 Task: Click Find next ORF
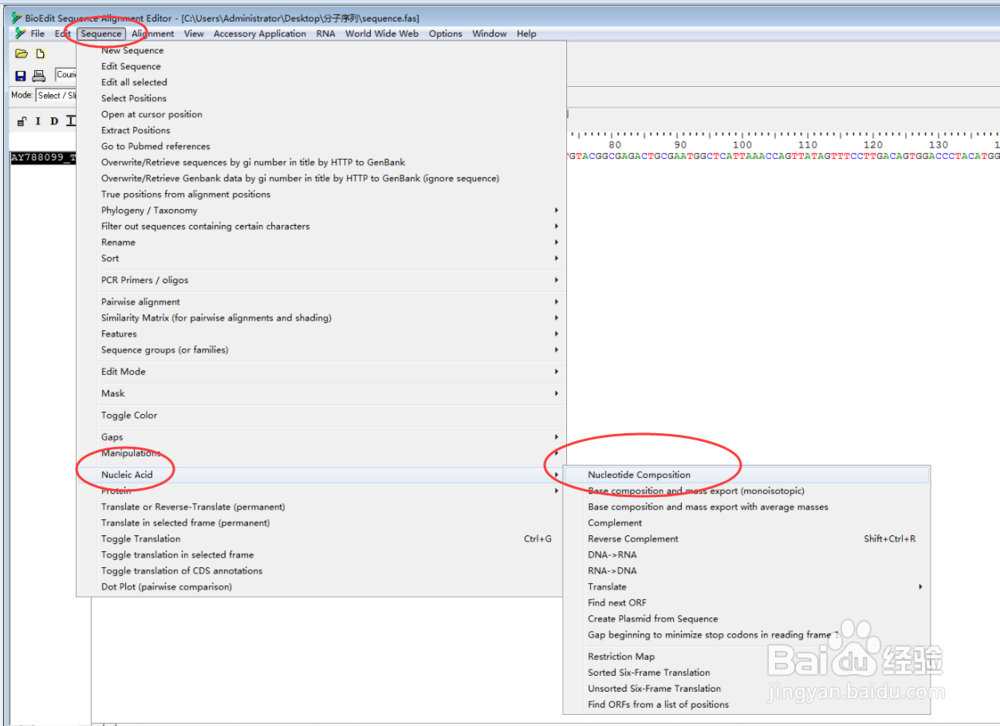747,602
